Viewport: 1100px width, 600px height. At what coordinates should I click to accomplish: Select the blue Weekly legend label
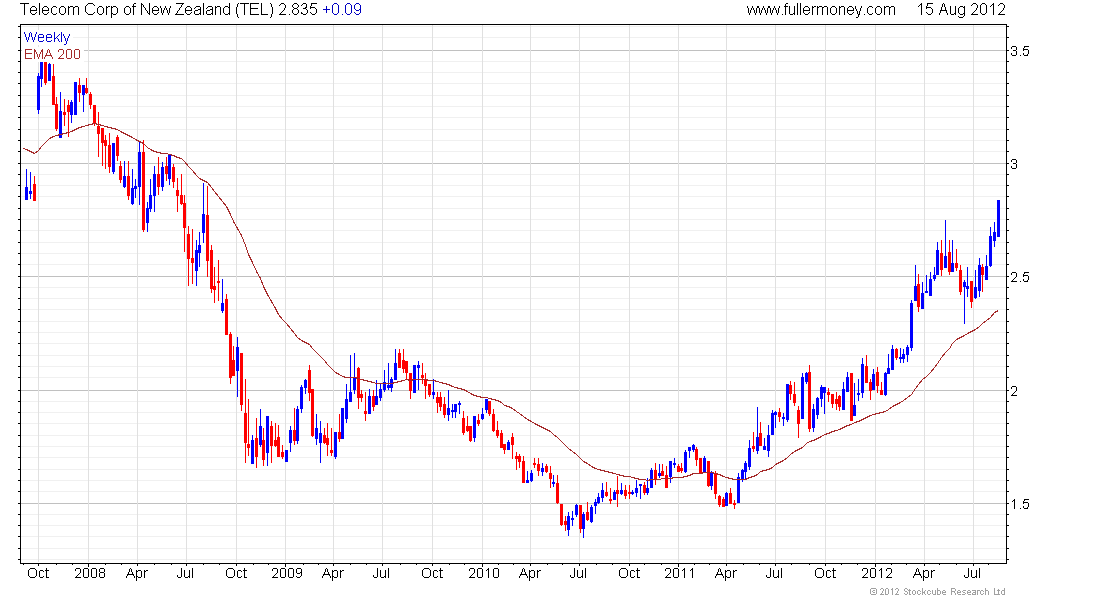[47, 37]
